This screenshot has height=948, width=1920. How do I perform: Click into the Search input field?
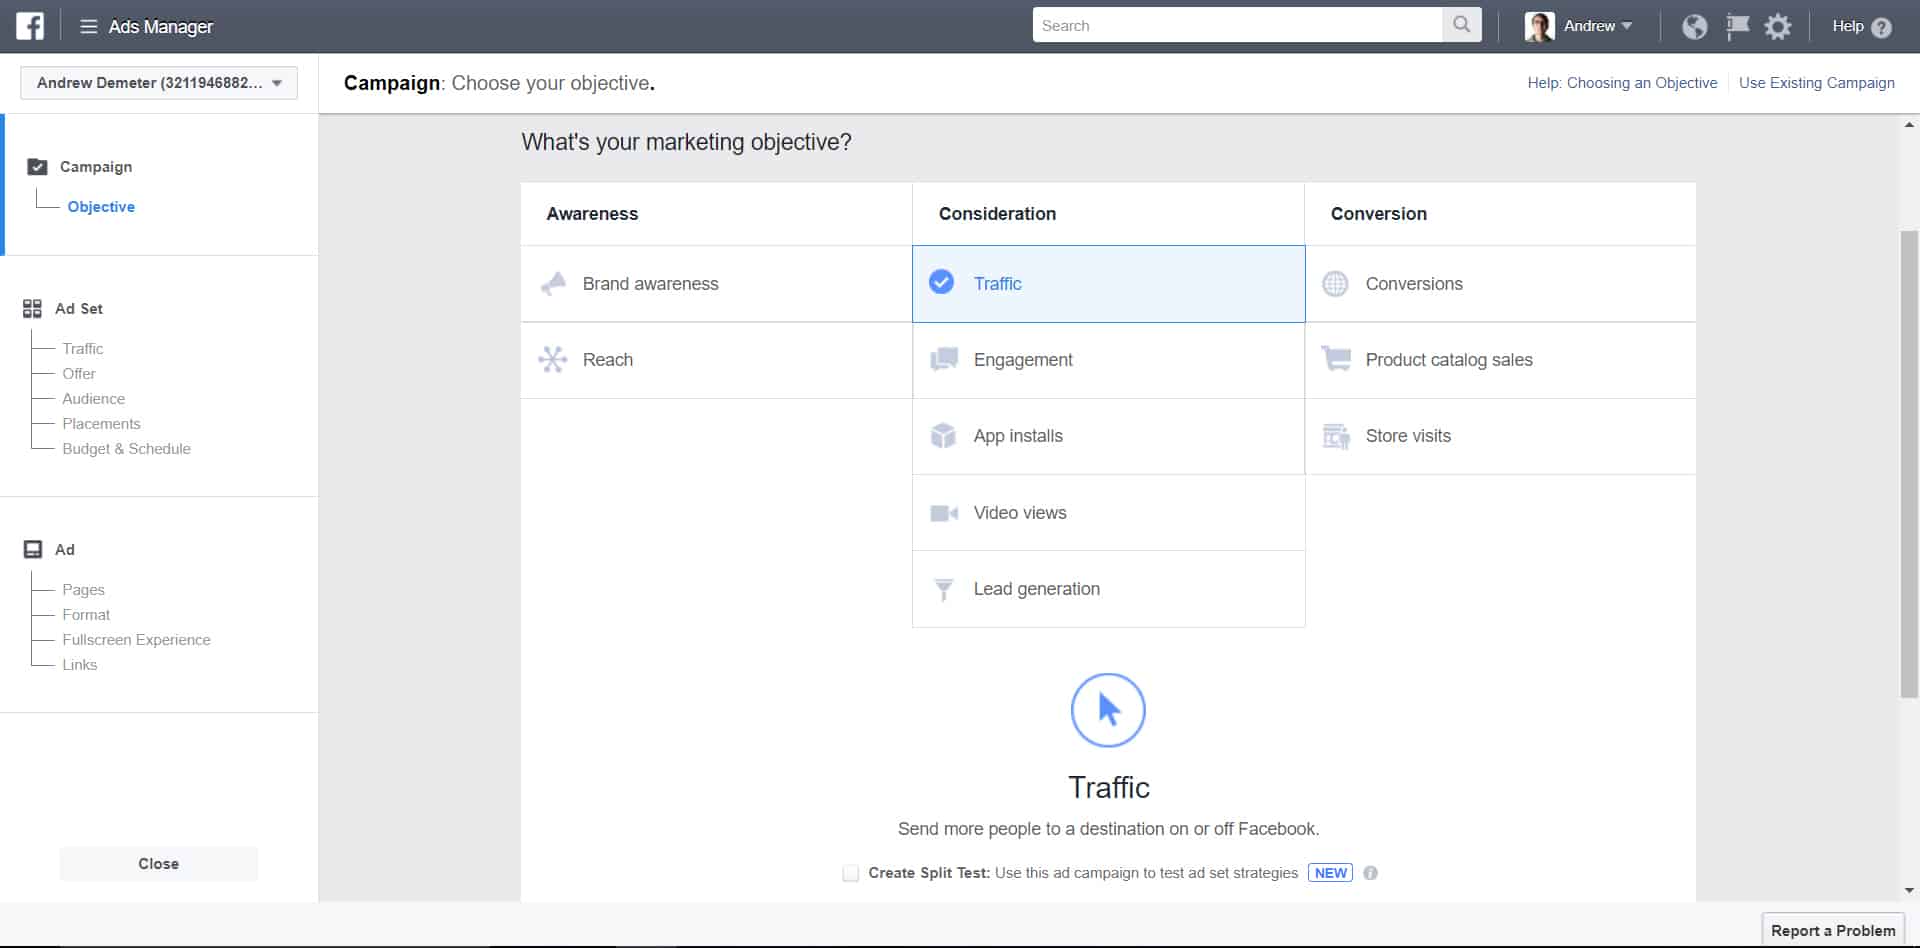tap(1237, 25)
